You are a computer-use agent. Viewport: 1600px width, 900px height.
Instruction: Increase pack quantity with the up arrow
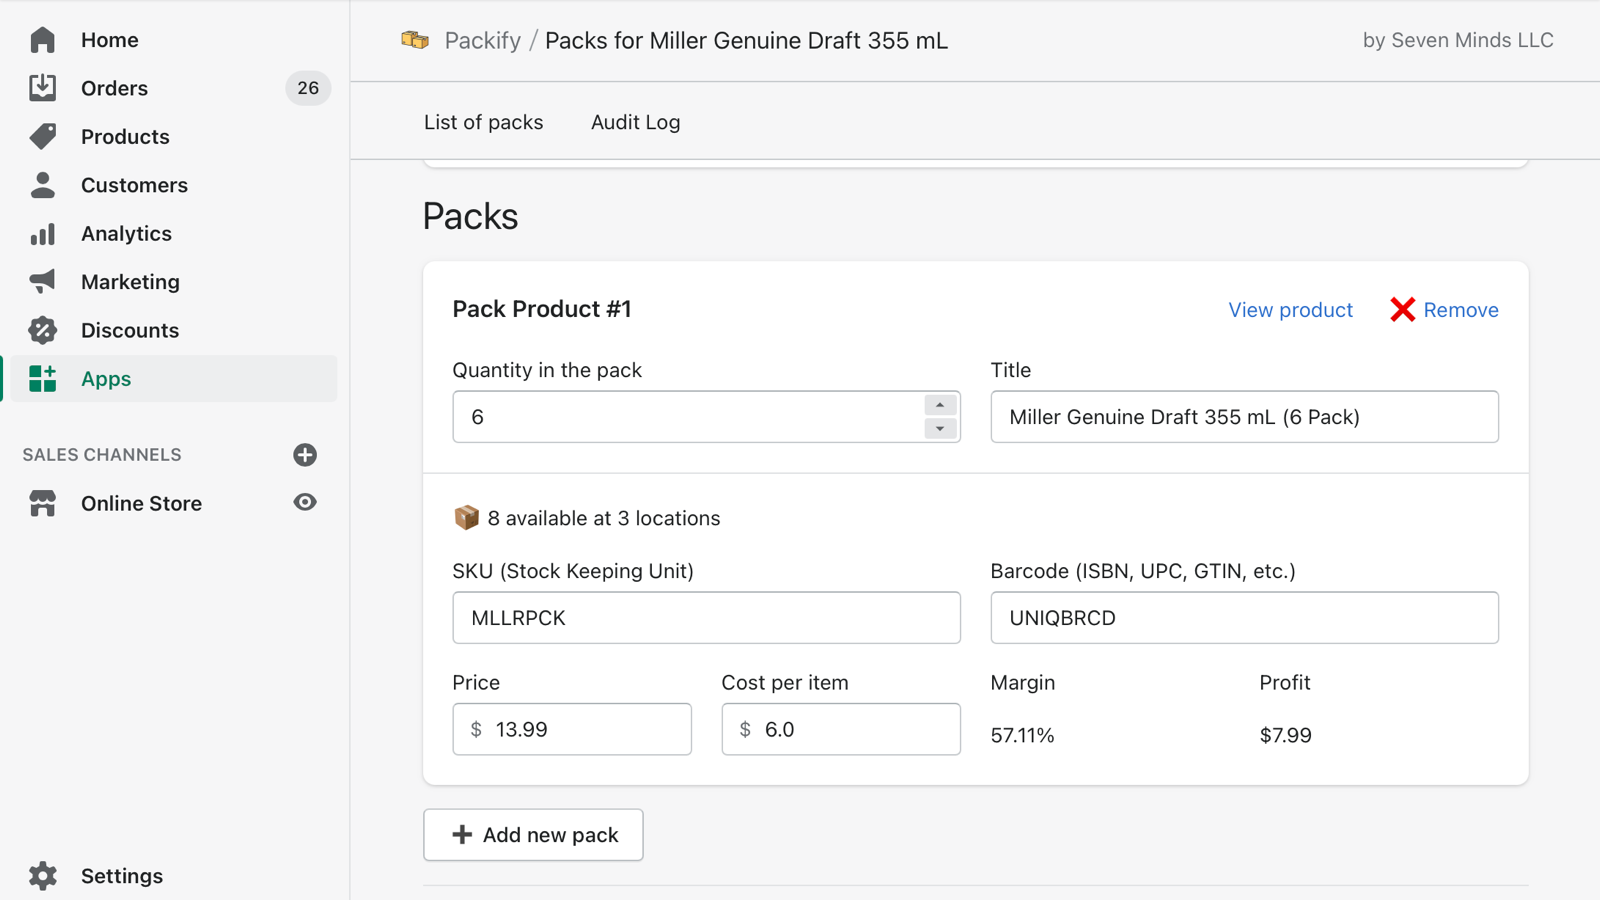(940, 405)
